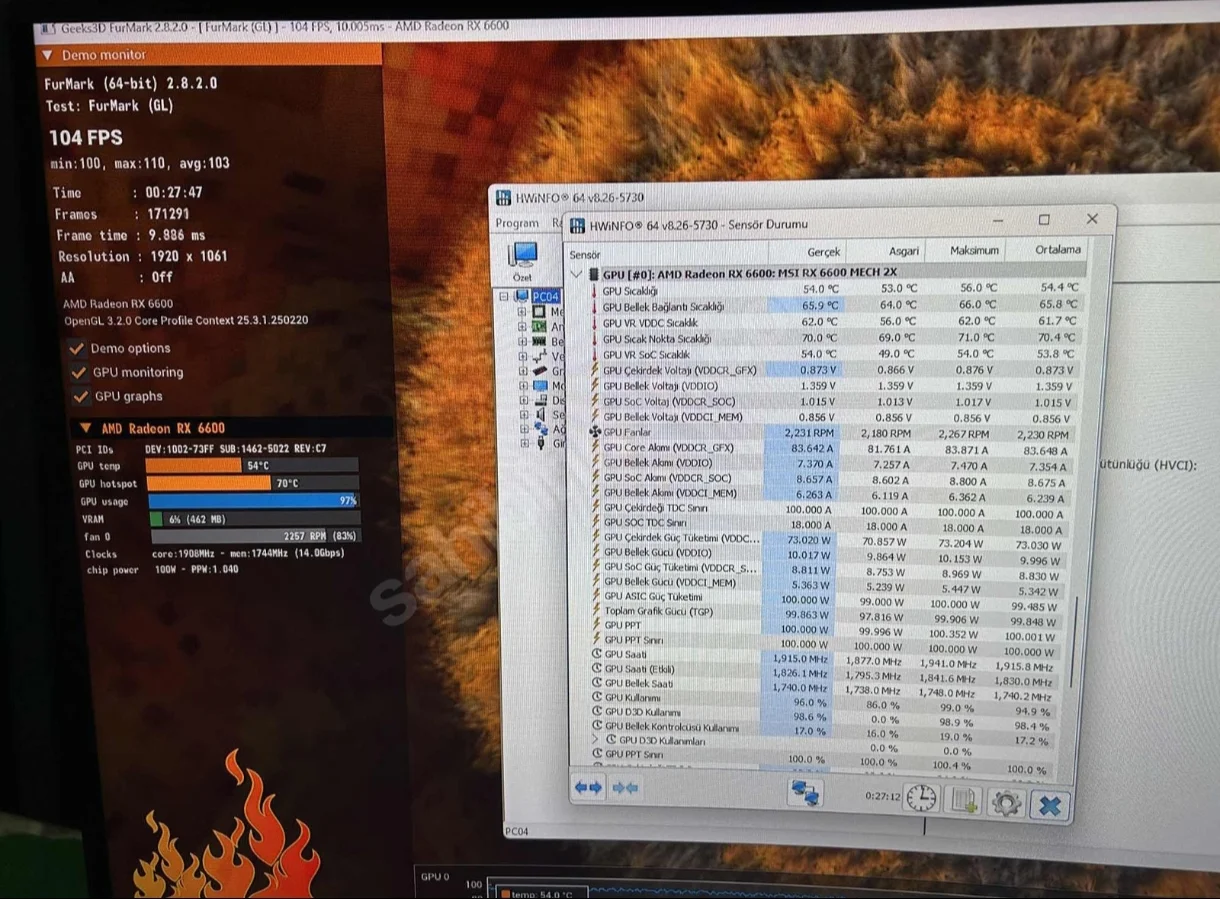The width and height of the screenshot is (1220, 899).
Task: Click the GPU hotspot 70°C bar
Action: pos(252,483)
